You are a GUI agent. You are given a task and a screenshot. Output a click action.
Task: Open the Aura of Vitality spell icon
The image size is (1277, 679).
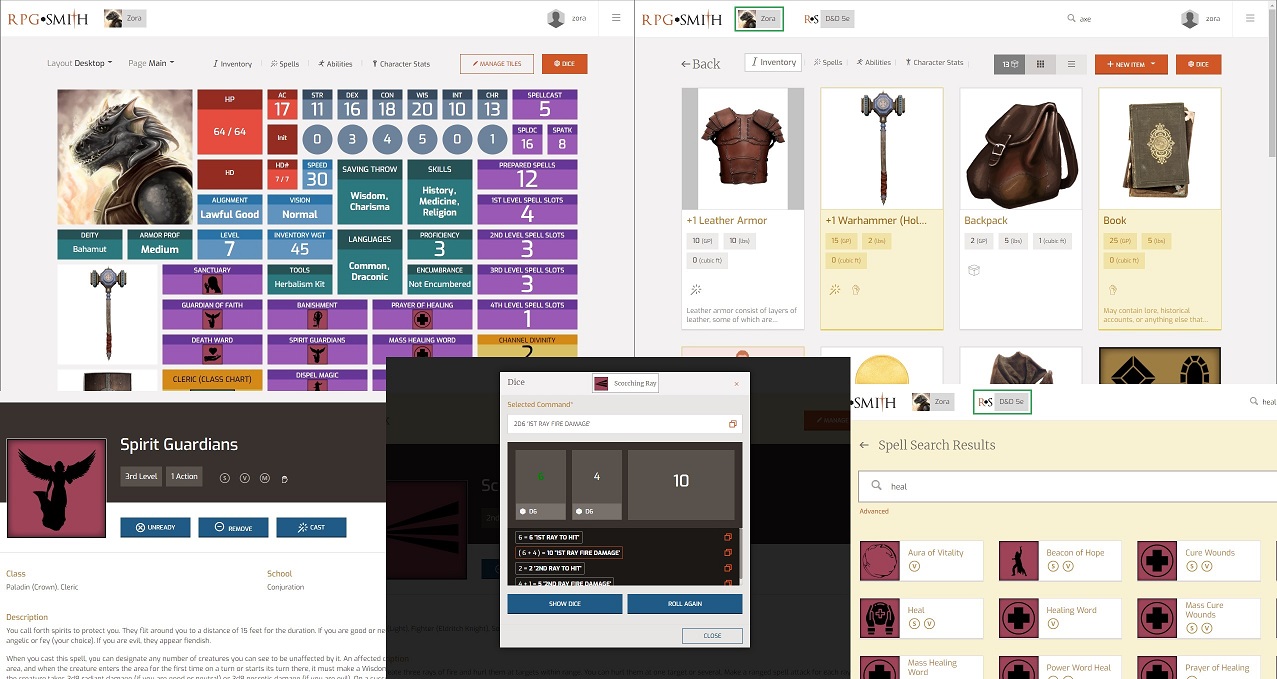pyautogui.click(x=879, y=561)
